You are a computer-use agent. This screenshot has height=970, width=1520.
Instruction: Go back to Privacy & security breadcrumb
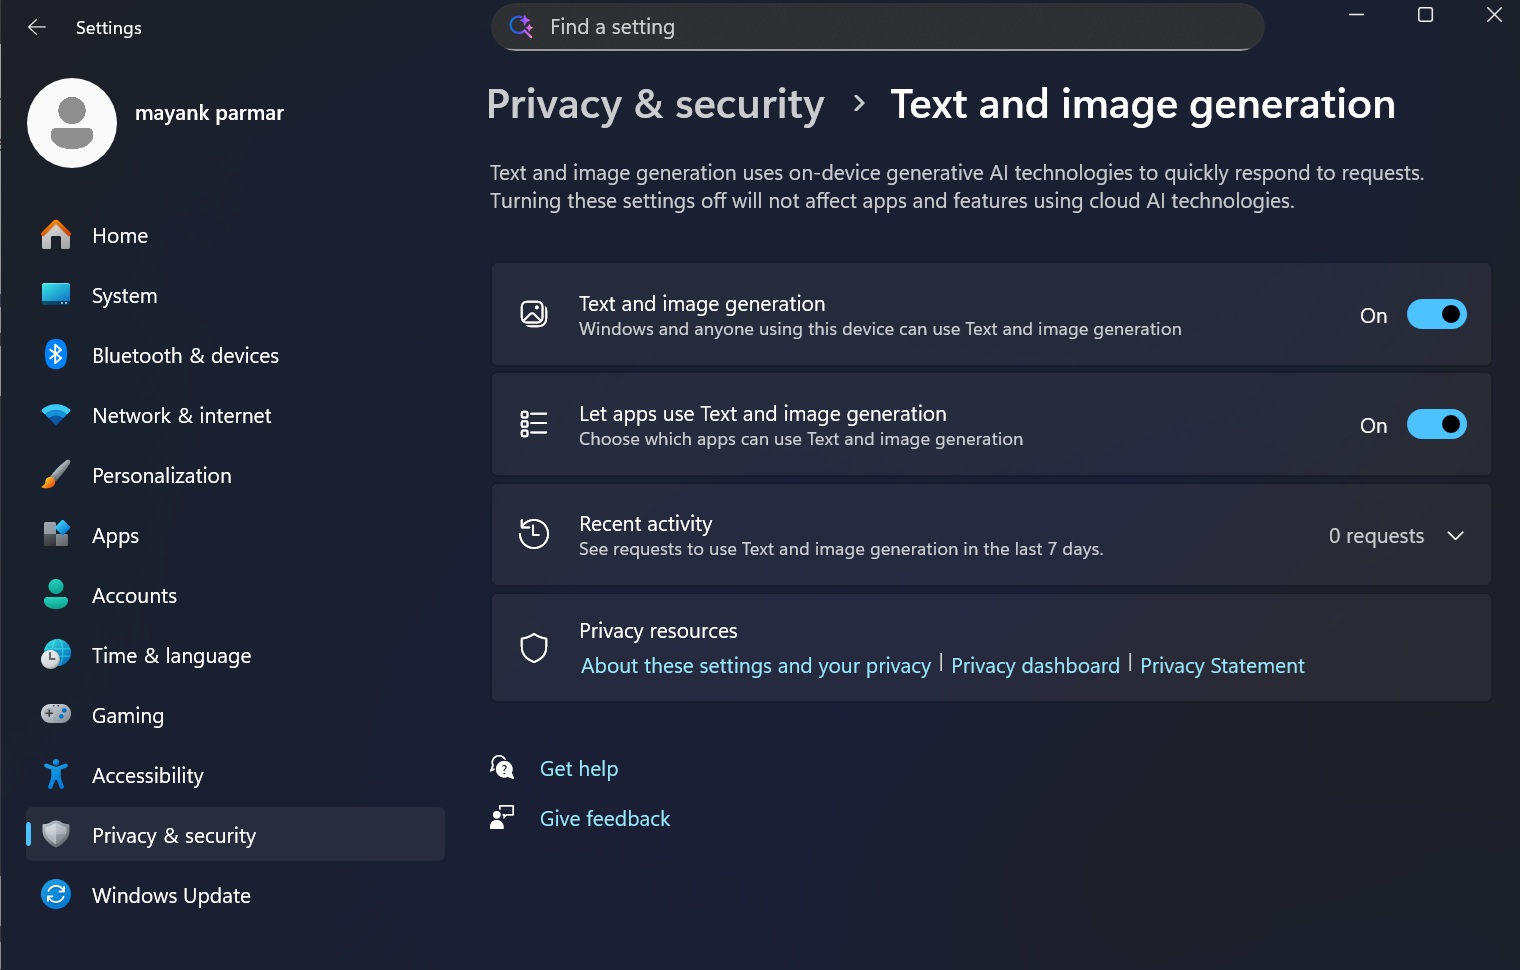tap(655, 104)
